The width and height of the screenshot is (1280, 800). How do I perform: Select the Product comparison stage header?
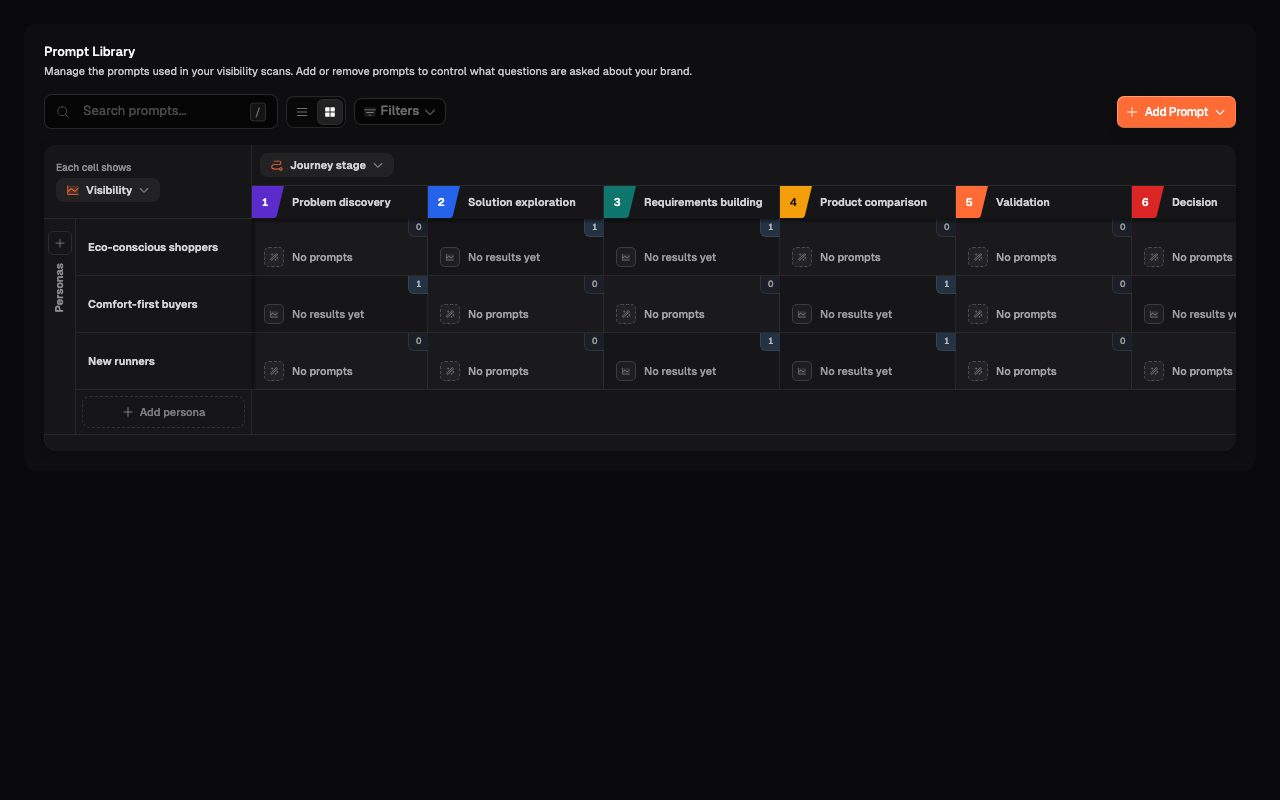(868, 202)
